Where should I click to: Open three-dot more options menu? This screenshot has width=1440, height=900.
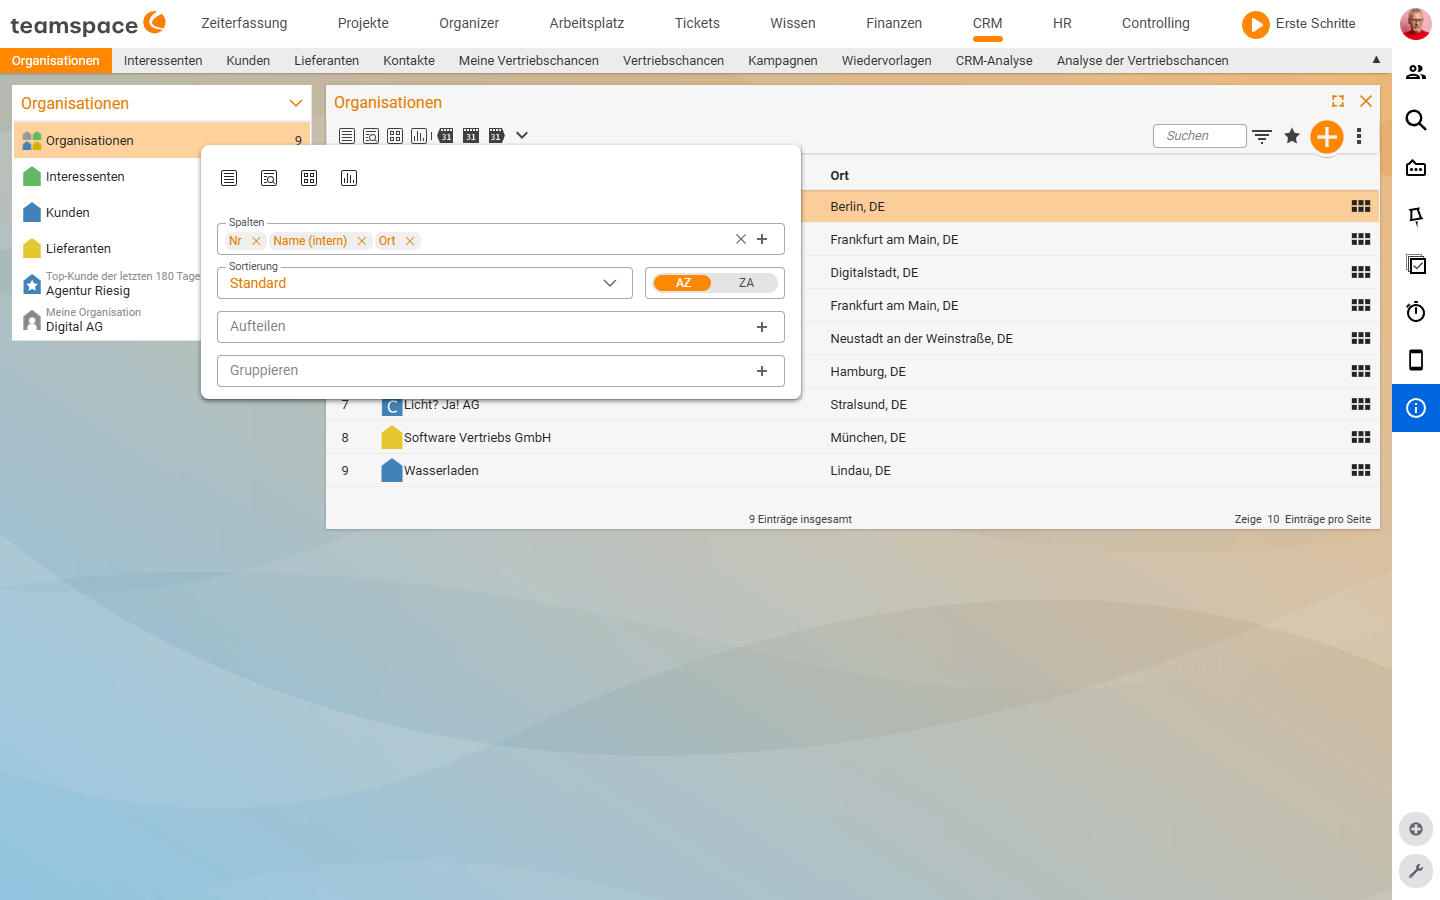1359,136
